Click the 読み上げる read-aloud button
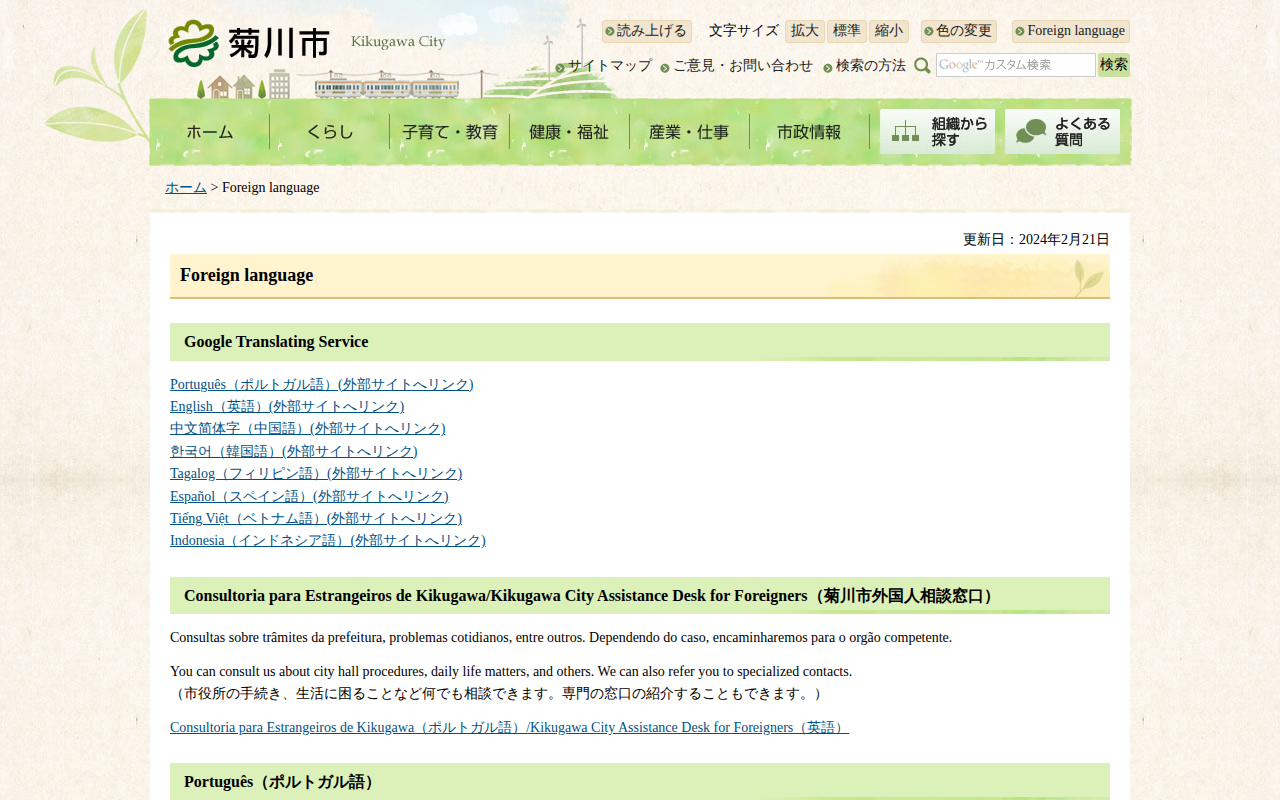Screen dimensions: 1280x800 [647, 31]
